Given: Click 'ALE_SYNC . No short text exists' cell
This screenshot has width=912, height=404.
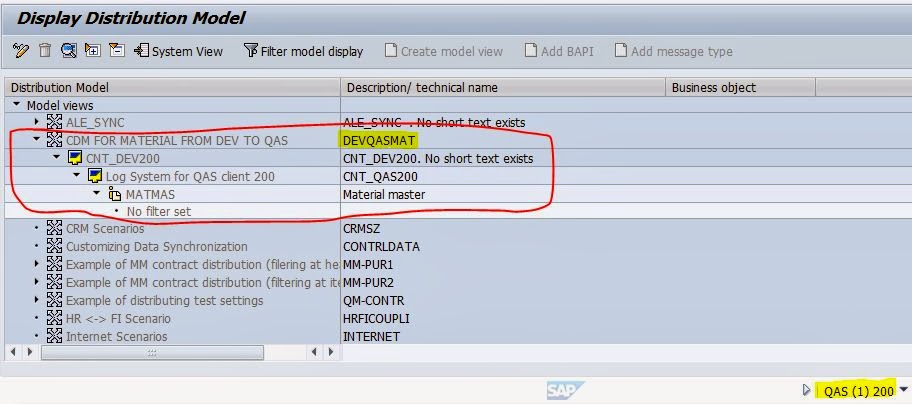Looking at the screenshot, I should click(x=434, y=123).
